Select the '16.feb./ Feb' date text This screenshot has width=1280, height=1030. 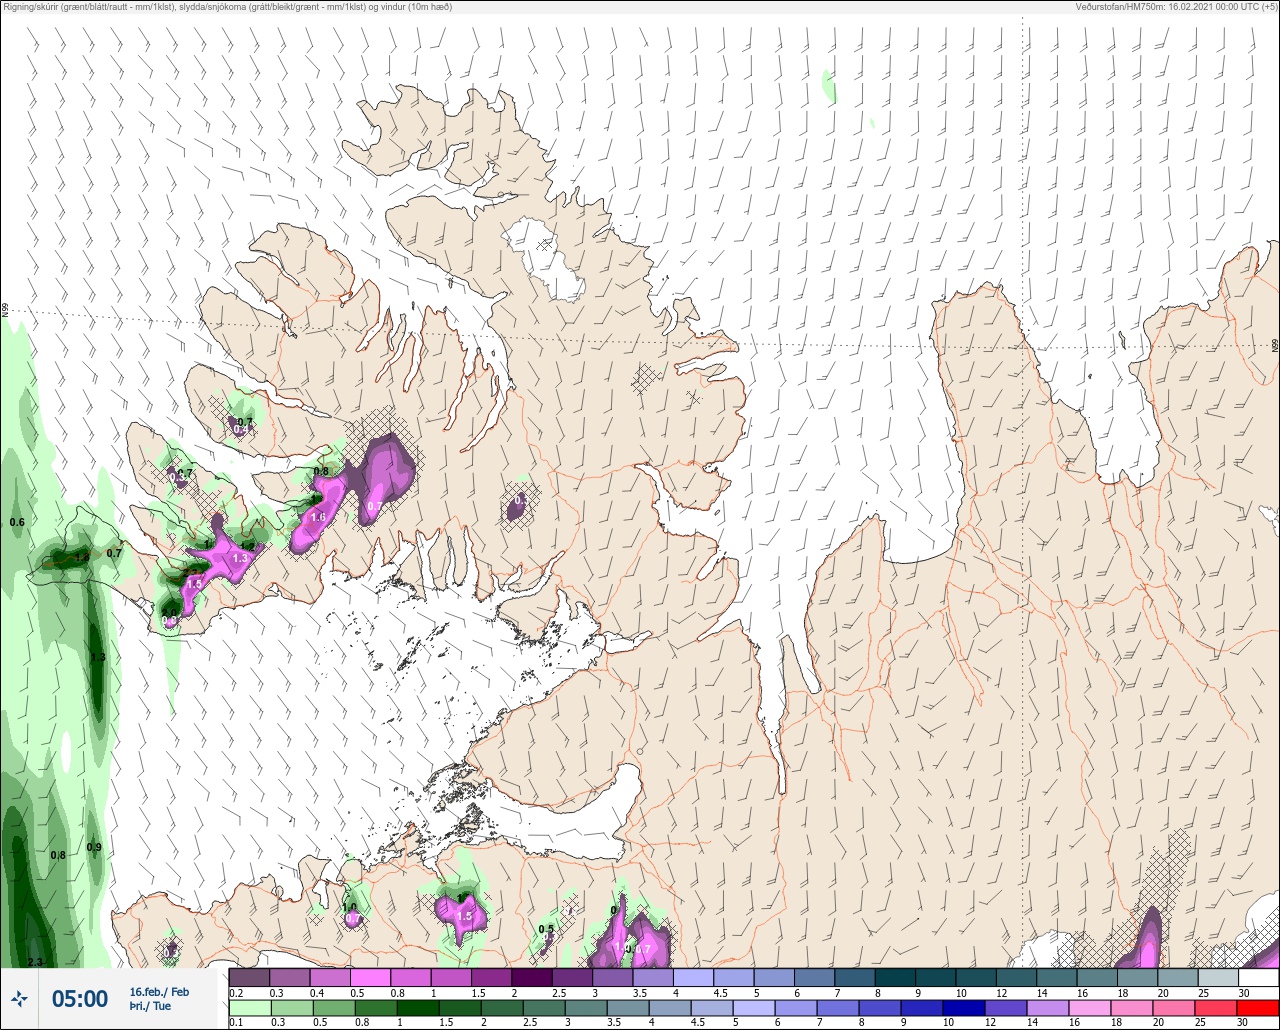click(158, 991)
